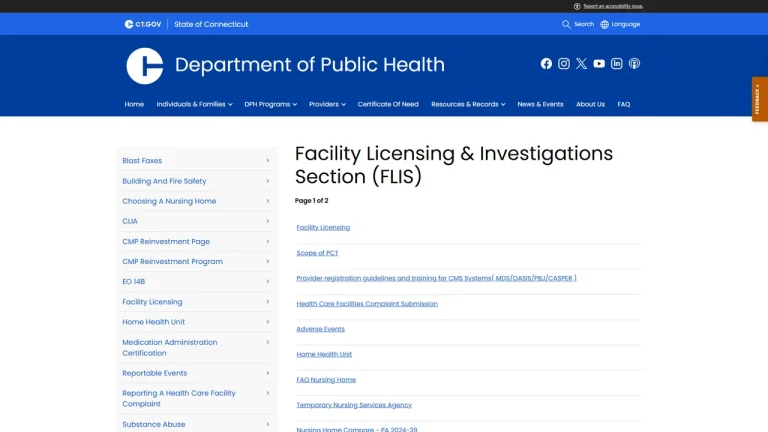Open Facility Licensing link in main list

click(x=323, y=228)
